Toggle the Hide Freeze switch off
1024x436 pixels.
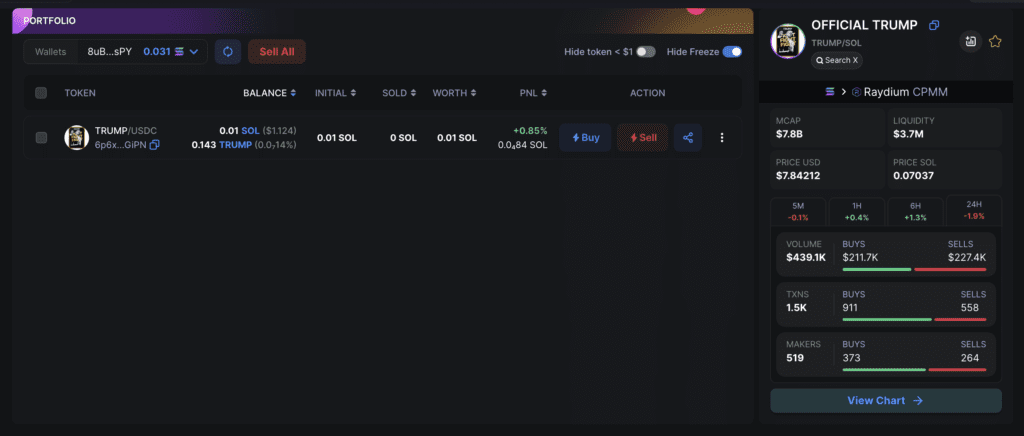click(x=732, y=52)
